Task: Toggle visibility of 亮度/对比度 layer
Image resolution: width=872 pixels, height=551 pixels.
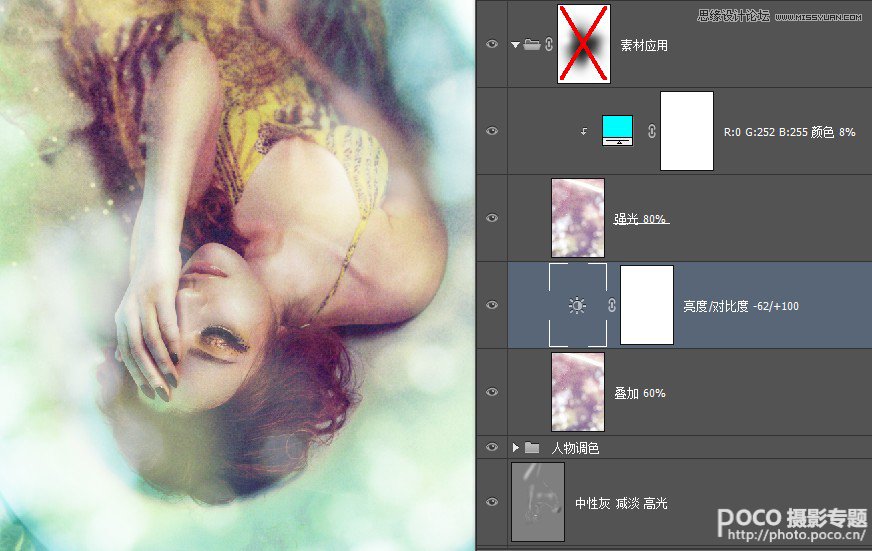Action: click(492, 305)
